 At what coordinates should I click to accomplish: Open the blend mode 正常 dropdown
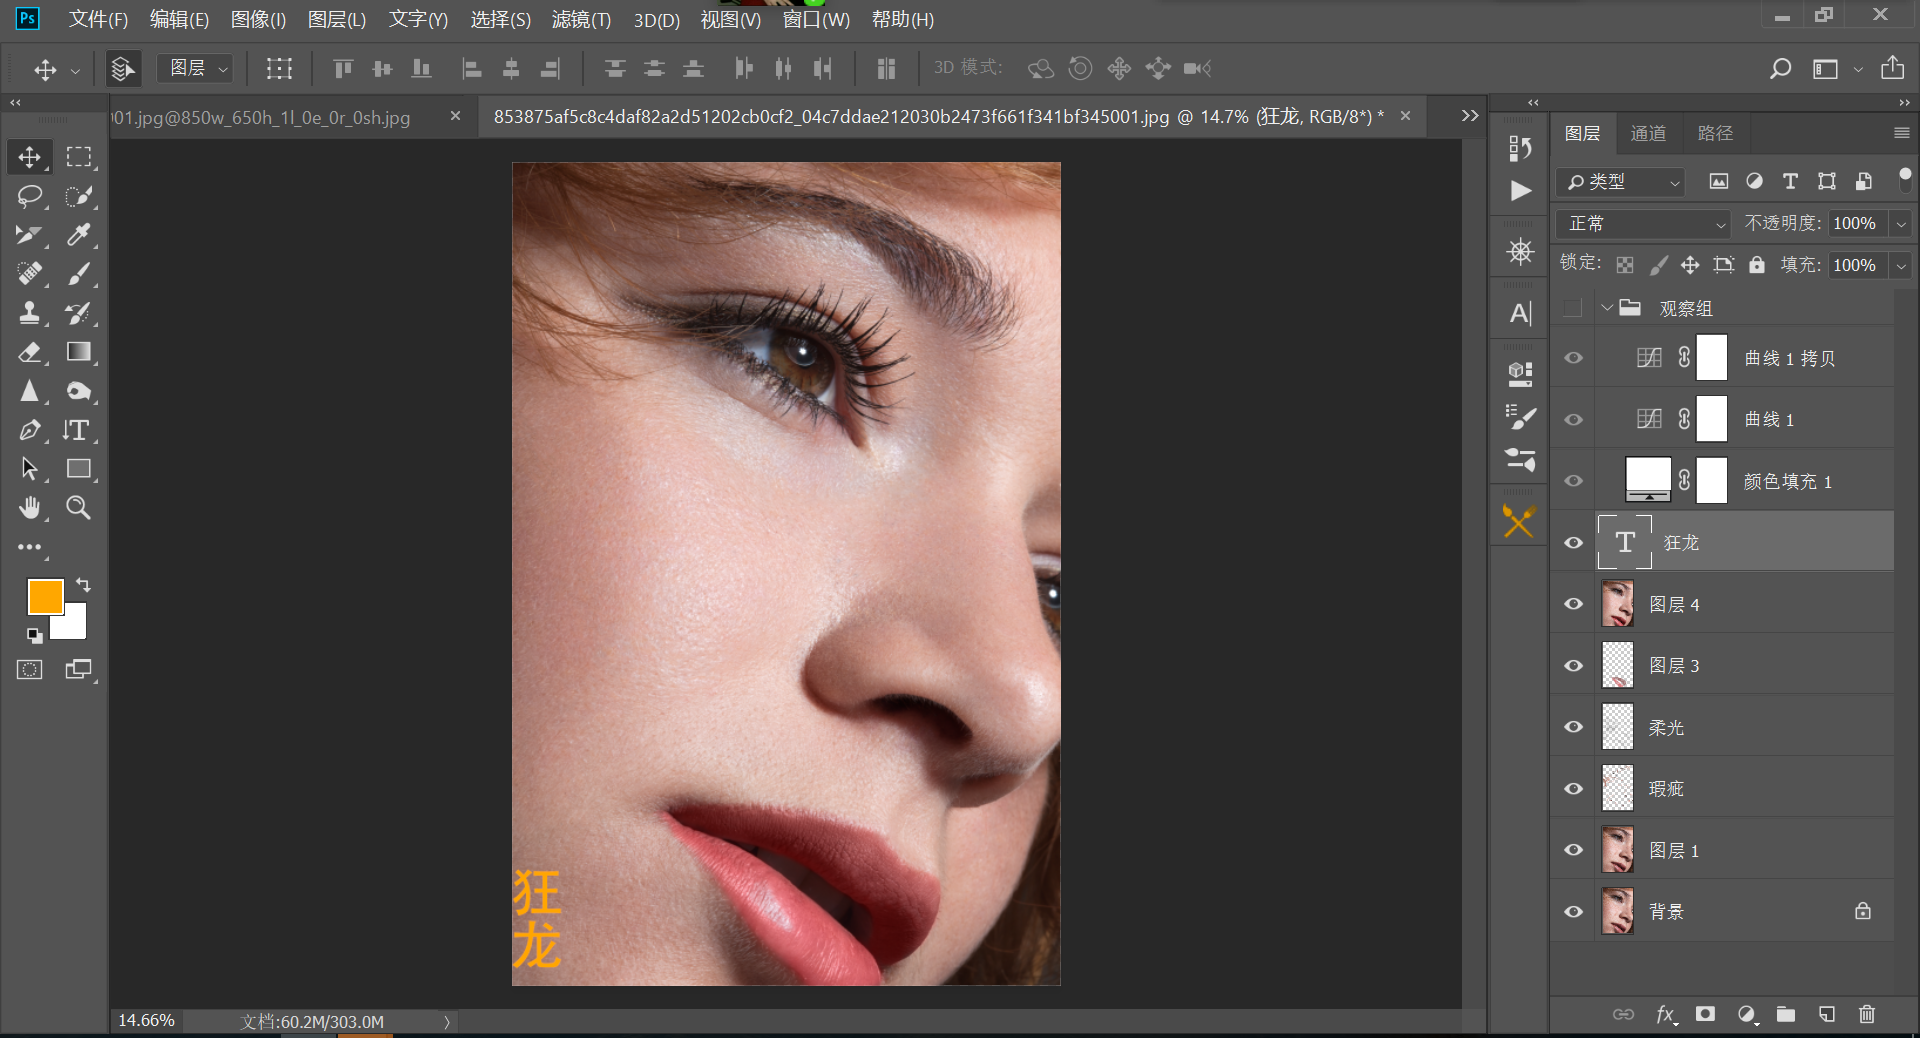(1643, 223)
